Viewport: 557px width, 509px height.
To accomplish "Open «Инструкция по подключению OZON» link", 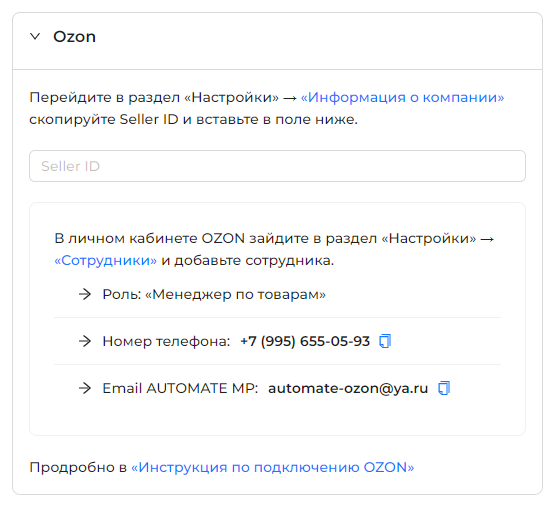I will [x=273, y=467].
